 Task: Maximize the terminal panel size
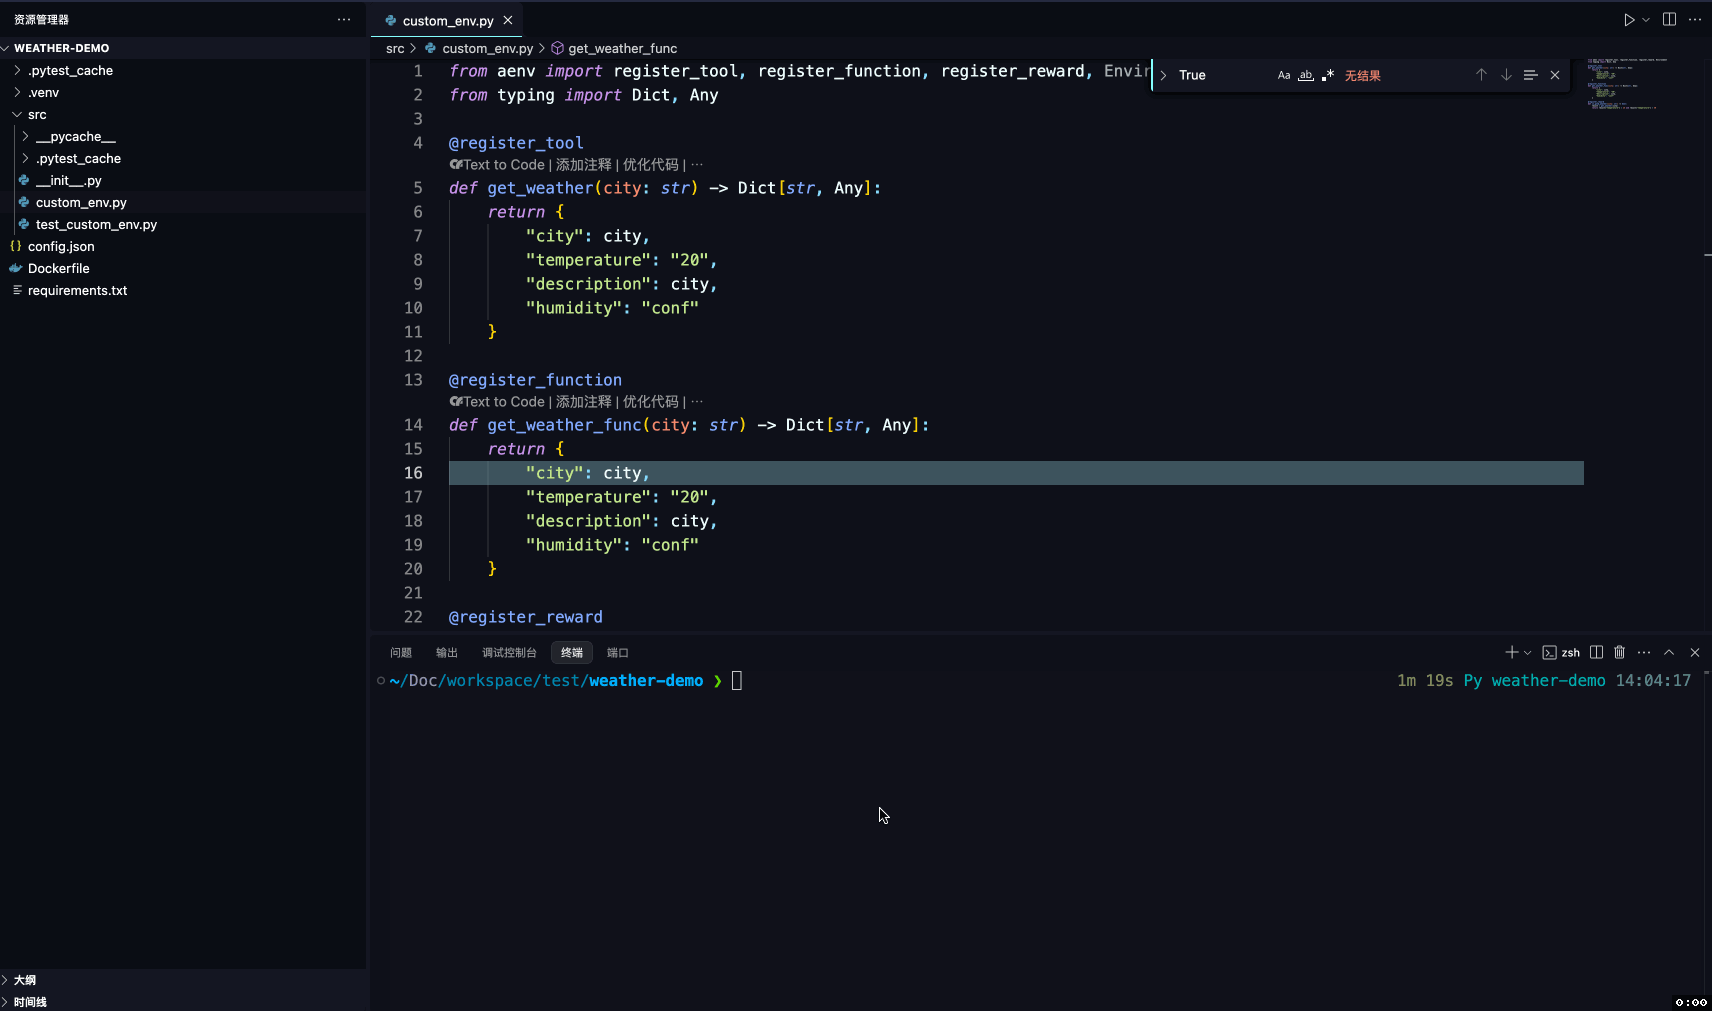click(x=1669, y=652)
